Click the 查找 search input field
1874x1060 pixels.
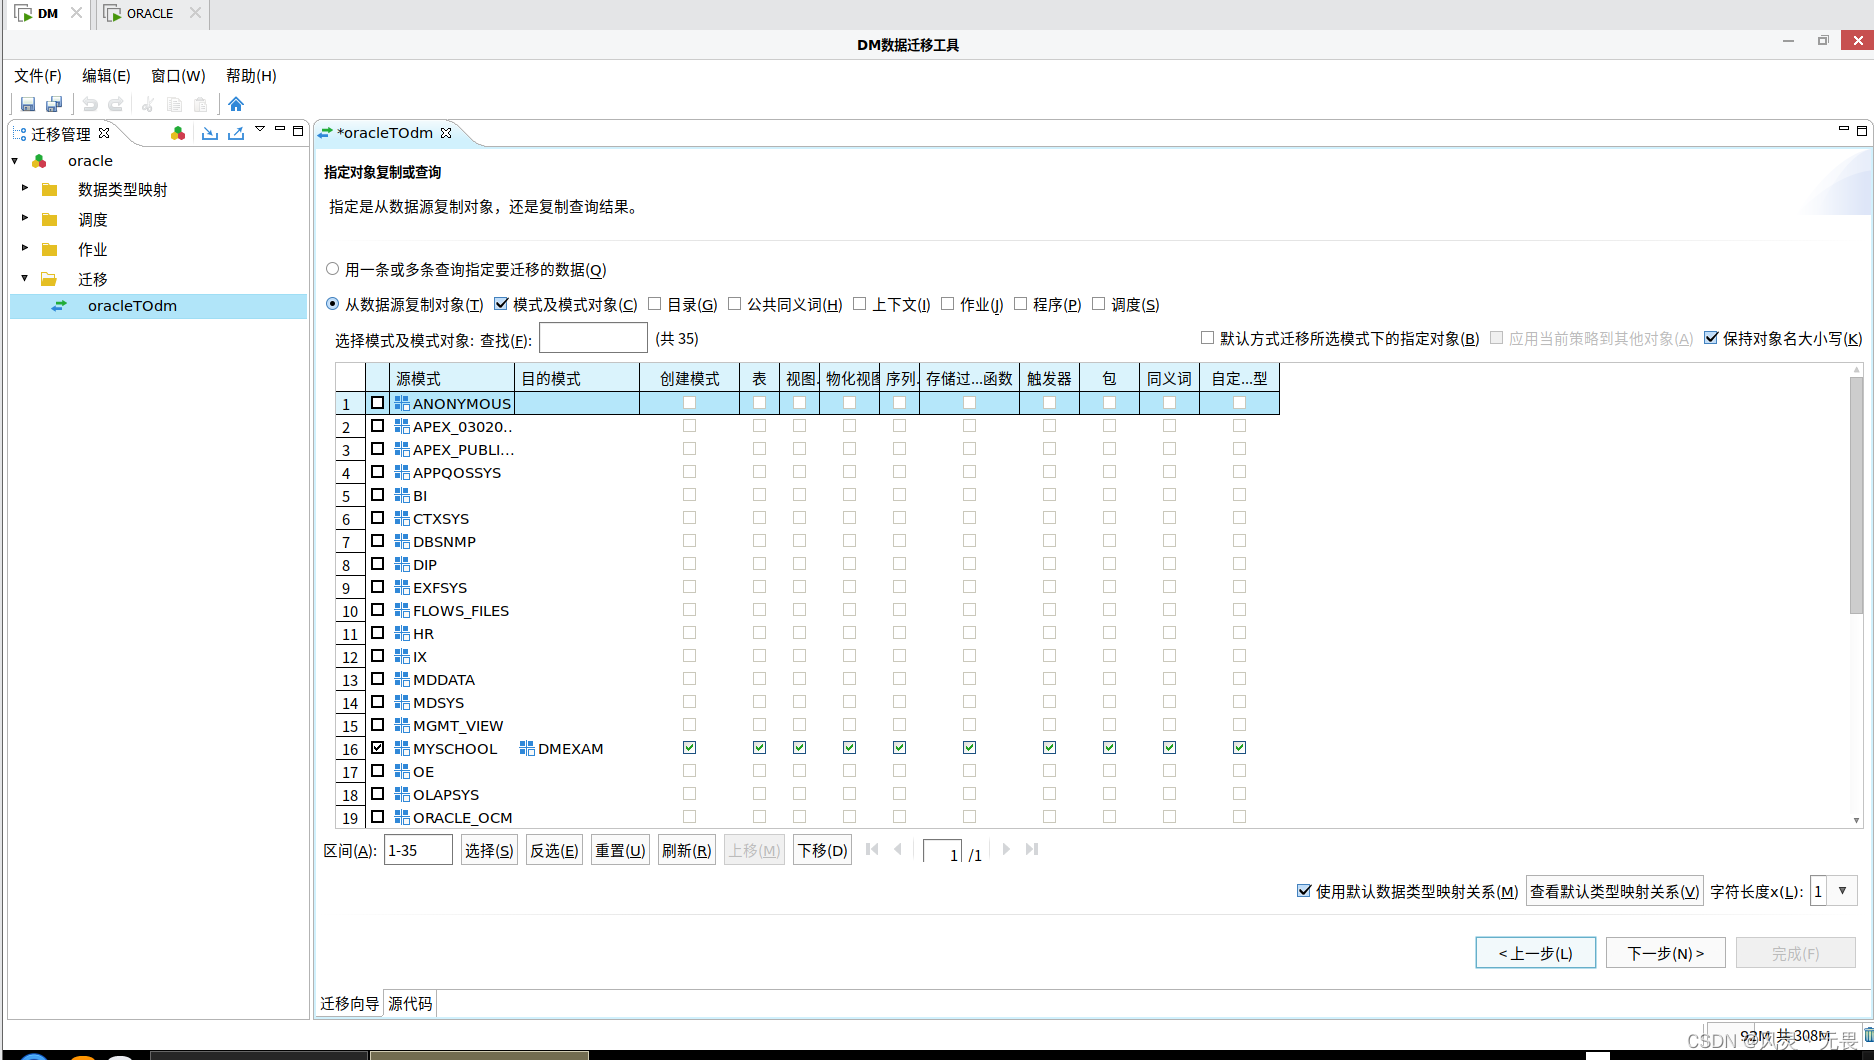click(593, 337)
